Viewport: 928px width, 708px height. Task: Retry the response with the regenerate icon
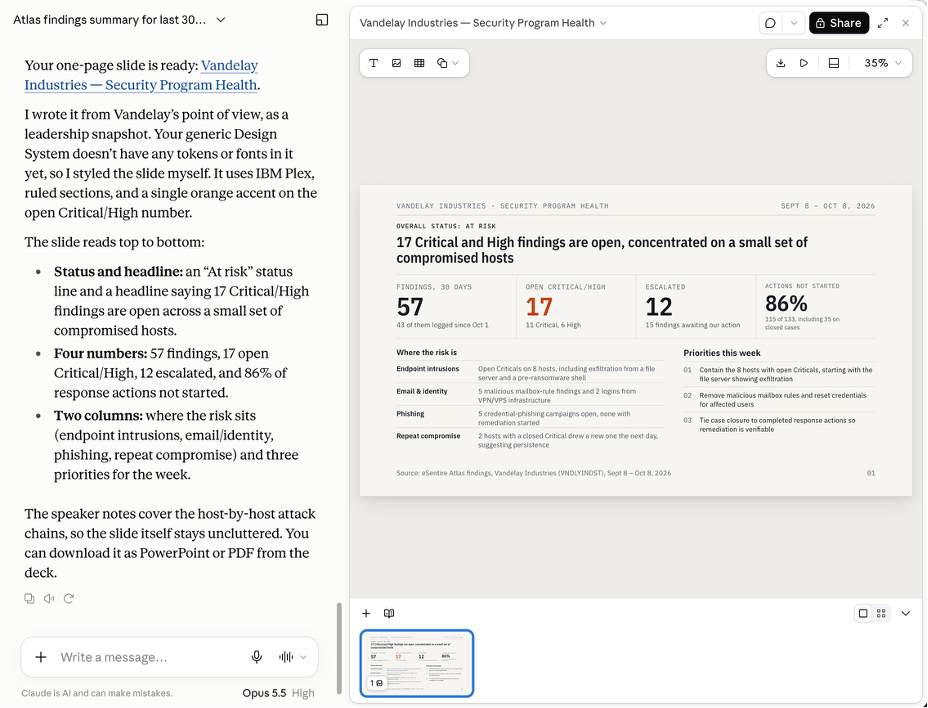pos(69,598)
